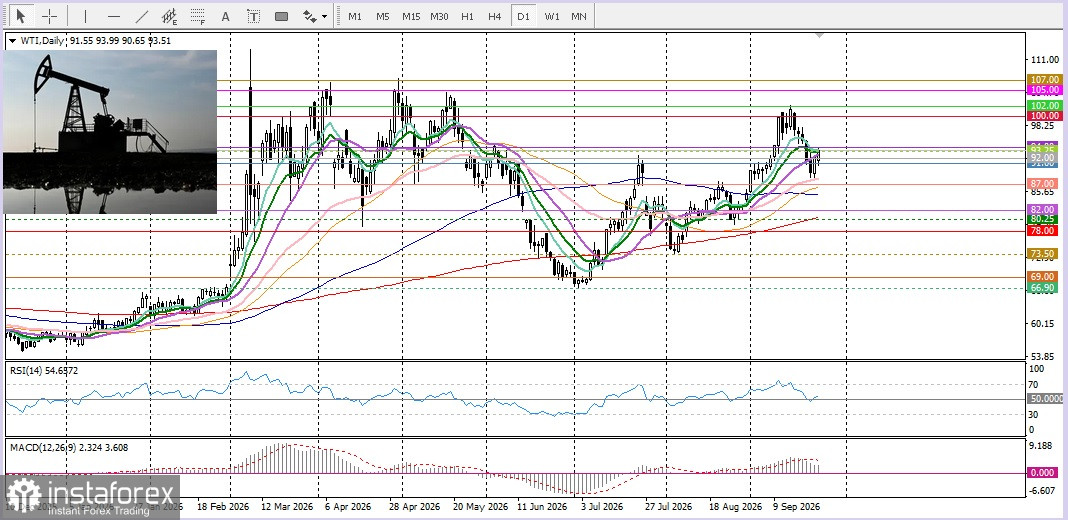Click the 107.00 price level label
1068x520 pixels.
click(x=1044, y=80)
